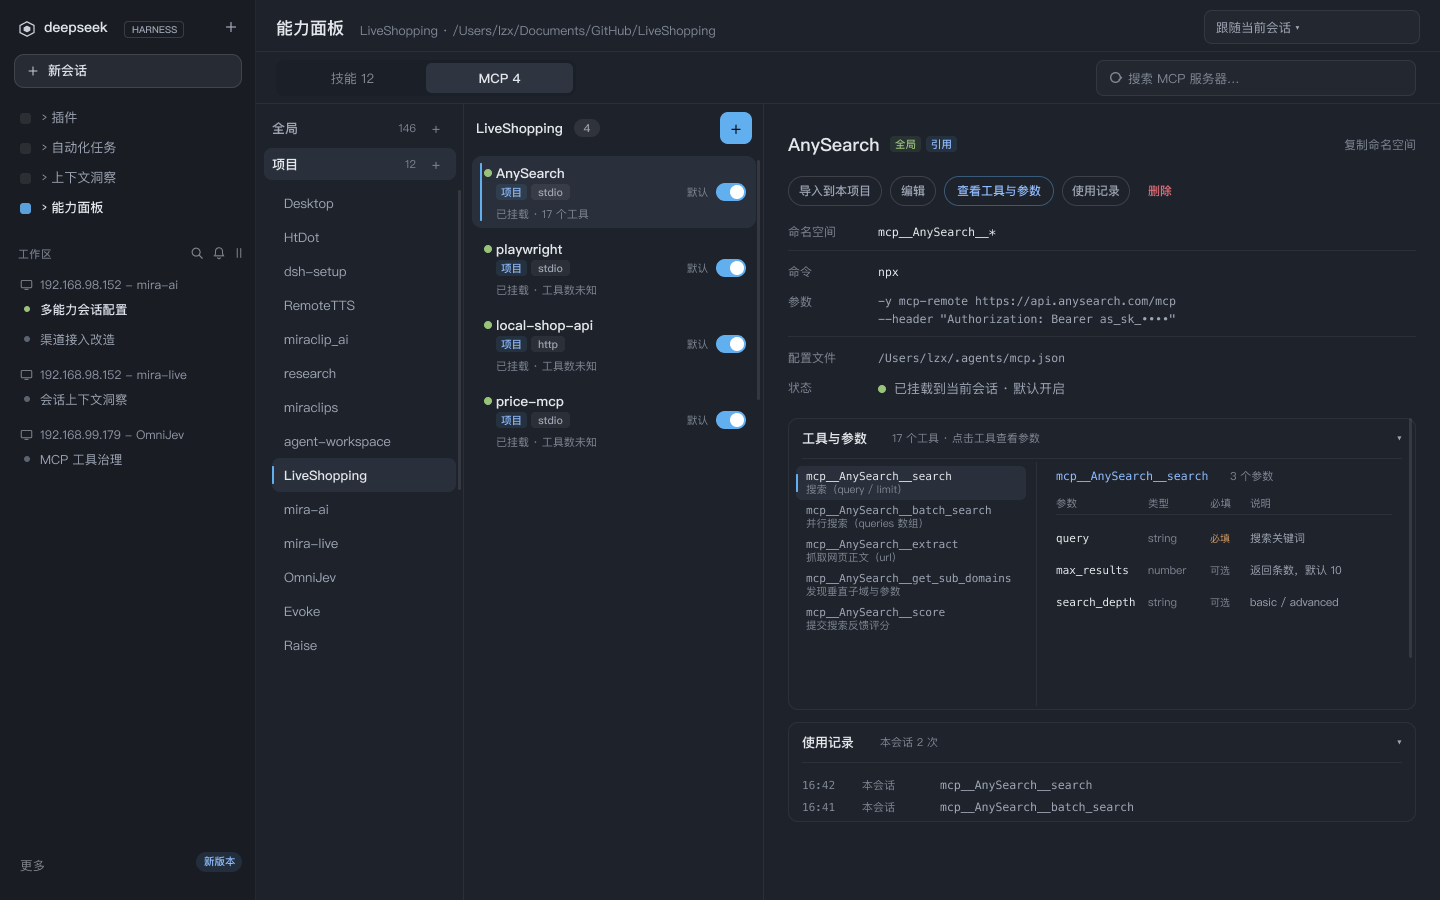Click the deepseek logo icon

(27, 29)
